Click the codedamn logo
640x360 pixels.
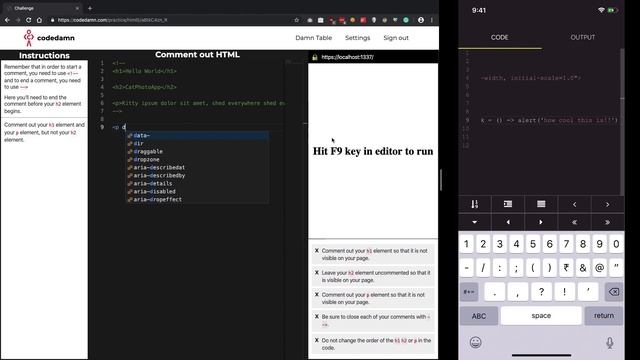[49, 38]
